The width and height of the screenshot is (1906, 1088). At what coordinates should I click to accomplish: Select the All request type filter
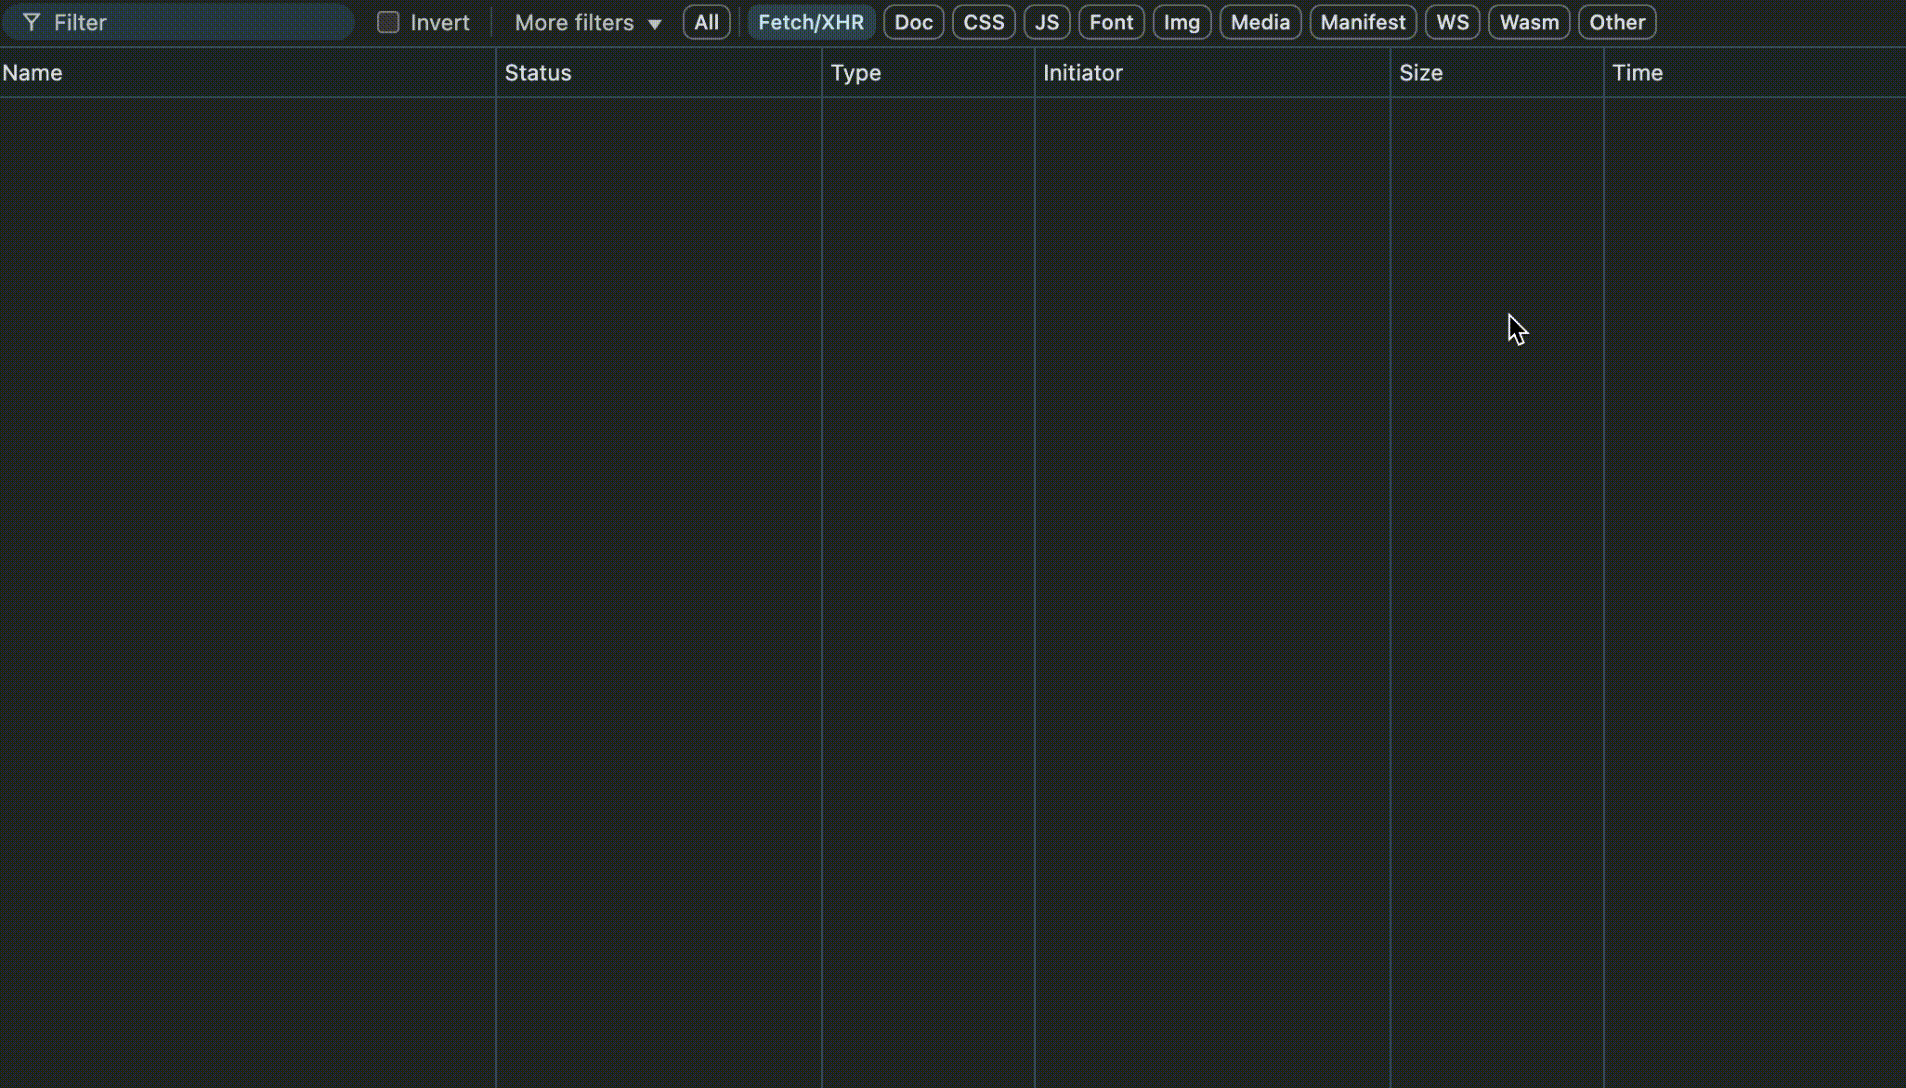click(706, 22)
